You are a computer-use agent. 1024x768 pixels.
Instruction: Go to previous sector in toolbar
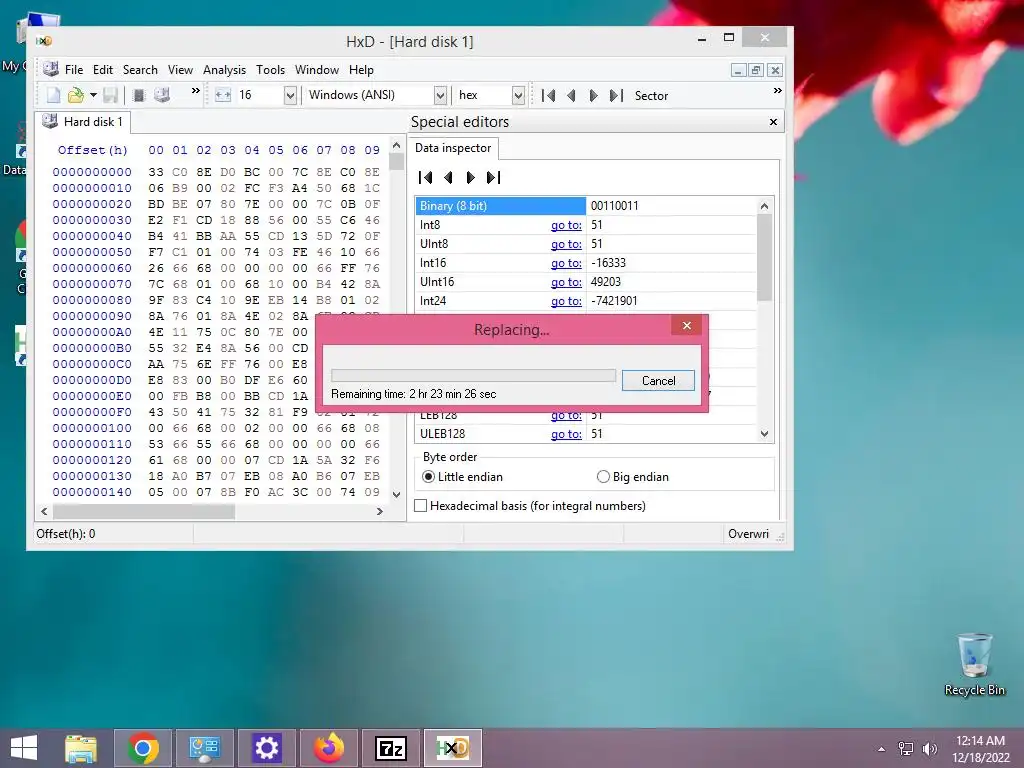[571, 95]
